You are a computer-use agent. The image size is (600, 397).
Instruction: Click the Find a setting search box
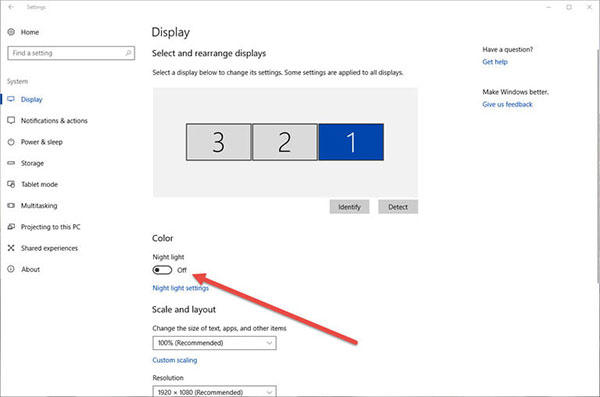pyautogui.click(x=71, y=53)
